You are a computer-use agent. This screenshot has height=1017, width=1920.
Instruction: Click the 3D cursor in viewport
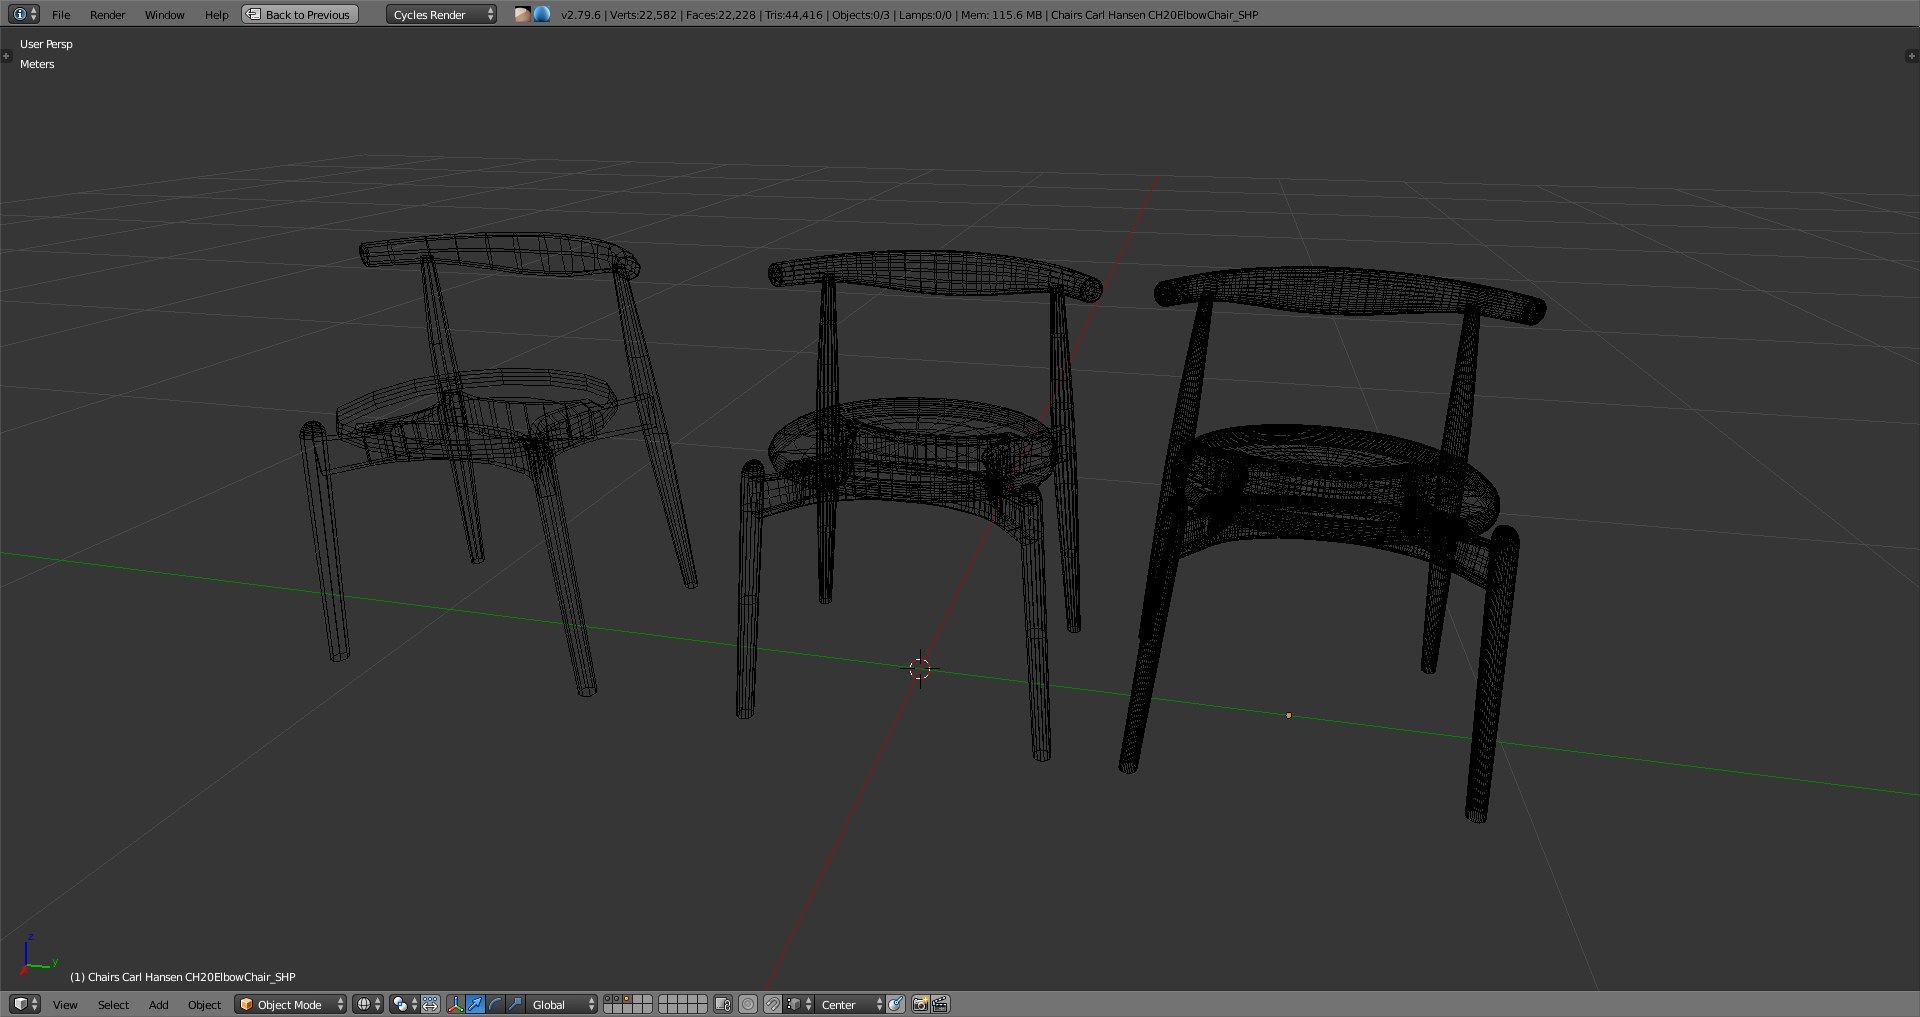click(920, 668)
